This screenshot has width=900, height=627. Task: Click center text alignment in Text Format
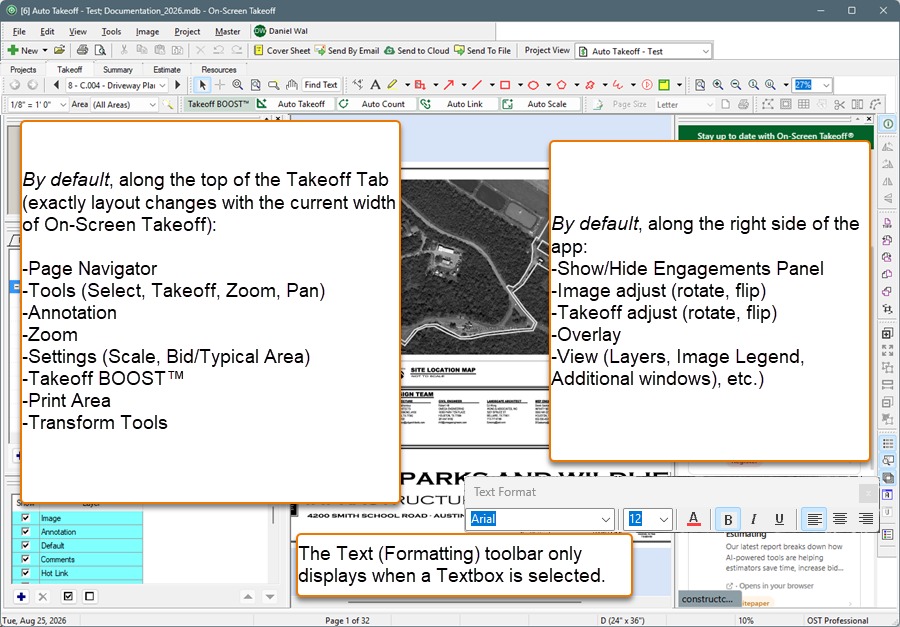840,520
